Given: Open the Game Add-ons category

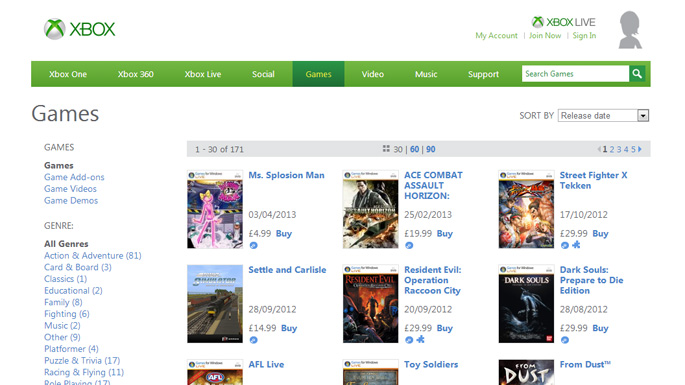Looking at the screenshot, I should [x=74, y=177].
